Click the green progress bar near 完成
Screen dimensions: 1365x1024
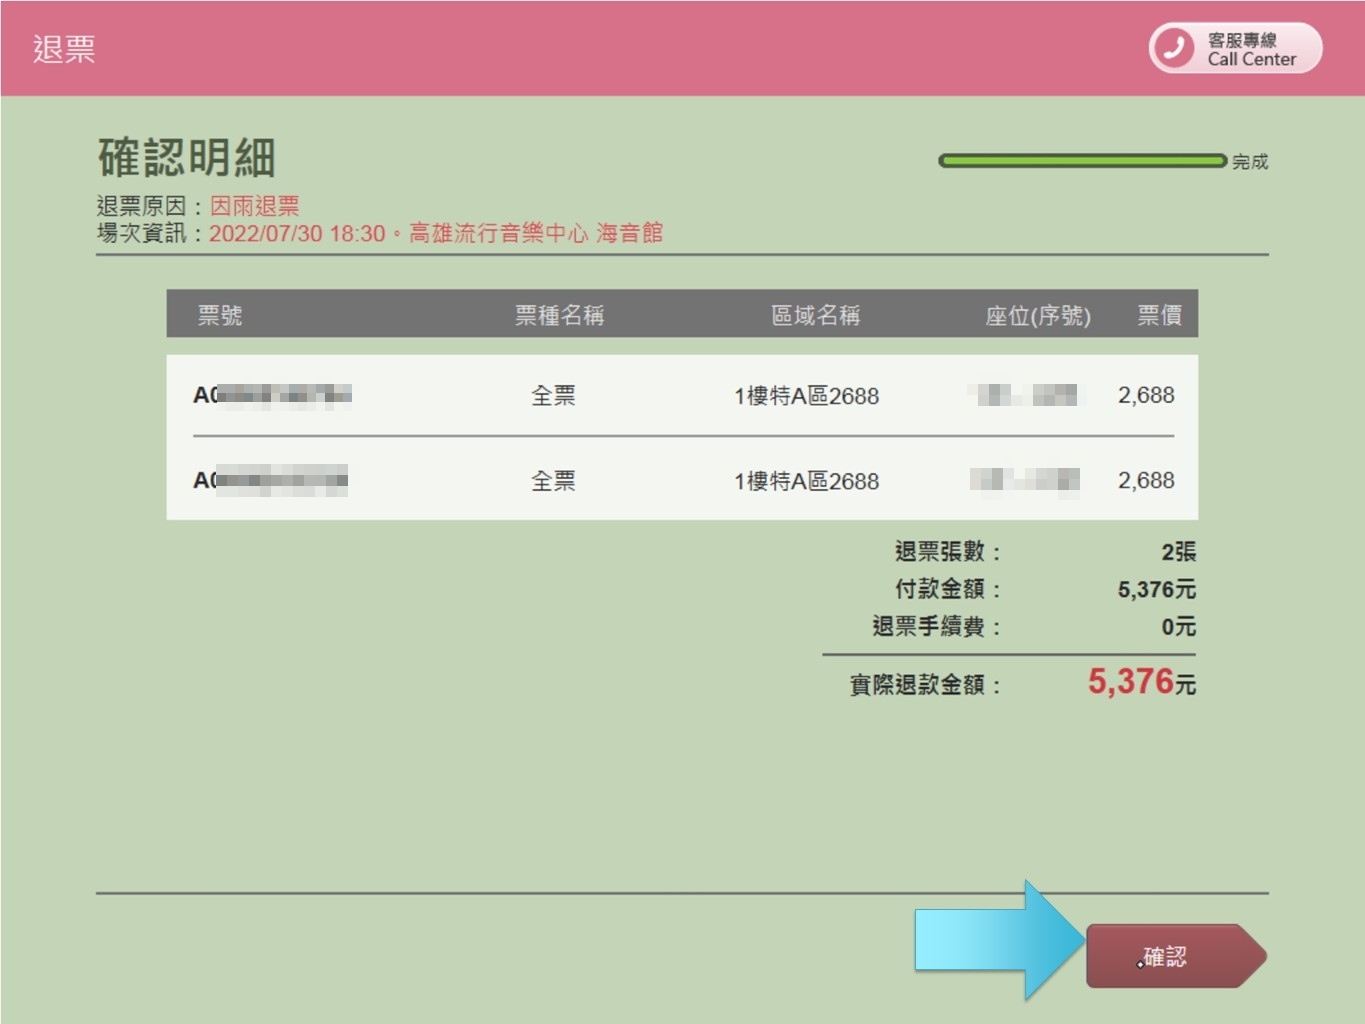click(x=1081, y=161)
